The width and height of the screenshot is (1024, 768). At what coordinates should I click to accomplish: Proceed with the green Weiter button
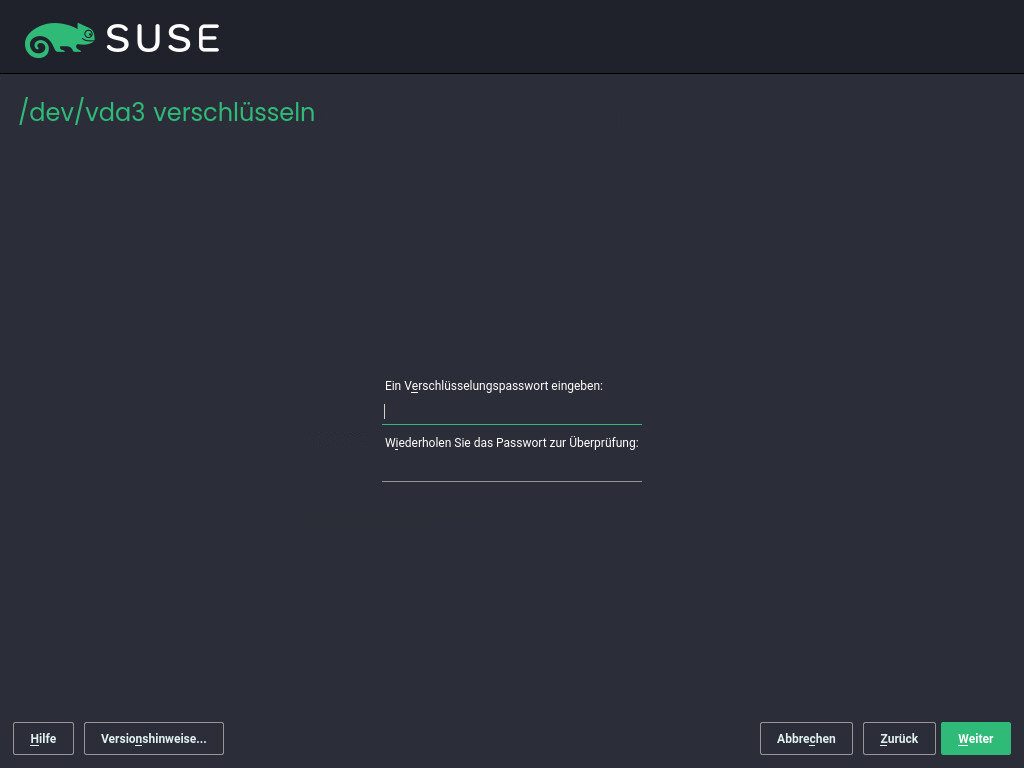pyautogui.click(x=975, y=739)
